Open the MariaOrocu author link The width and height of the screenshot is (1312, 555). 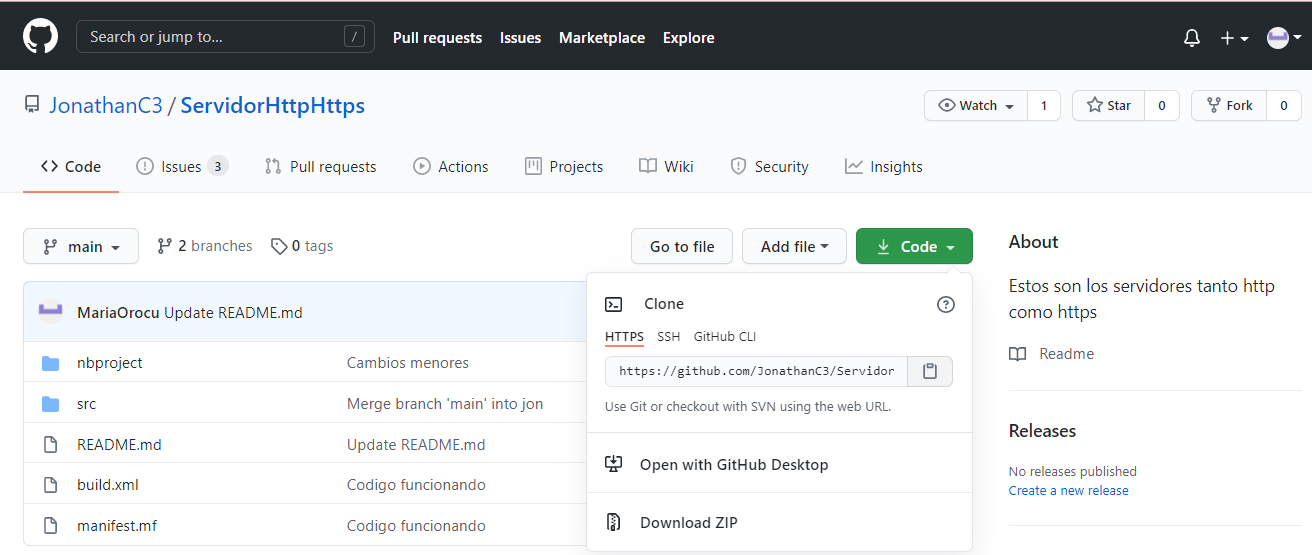pos(118,313)
